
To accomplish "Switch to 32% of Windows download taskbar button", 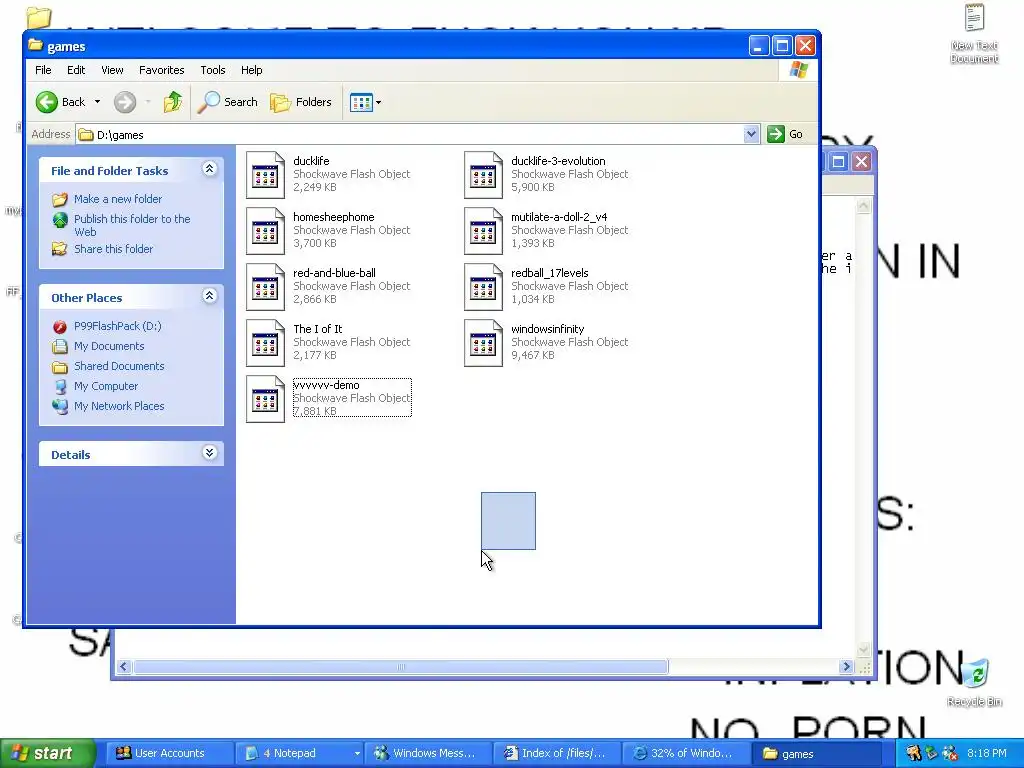I will point(686,753).
